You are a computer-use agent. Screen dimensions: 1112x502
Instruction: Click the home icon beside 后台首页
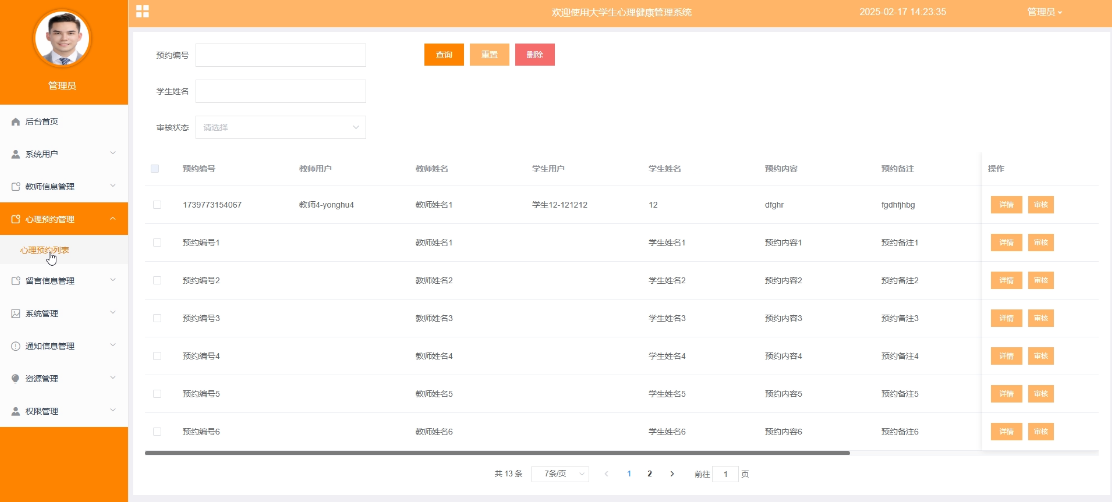click(x=16, y=122)
